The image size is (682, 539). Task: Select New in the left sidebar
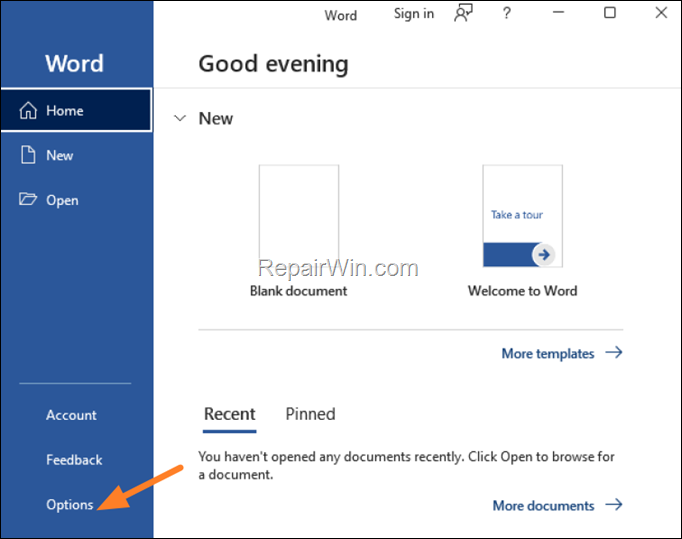(x=77, y=155)
